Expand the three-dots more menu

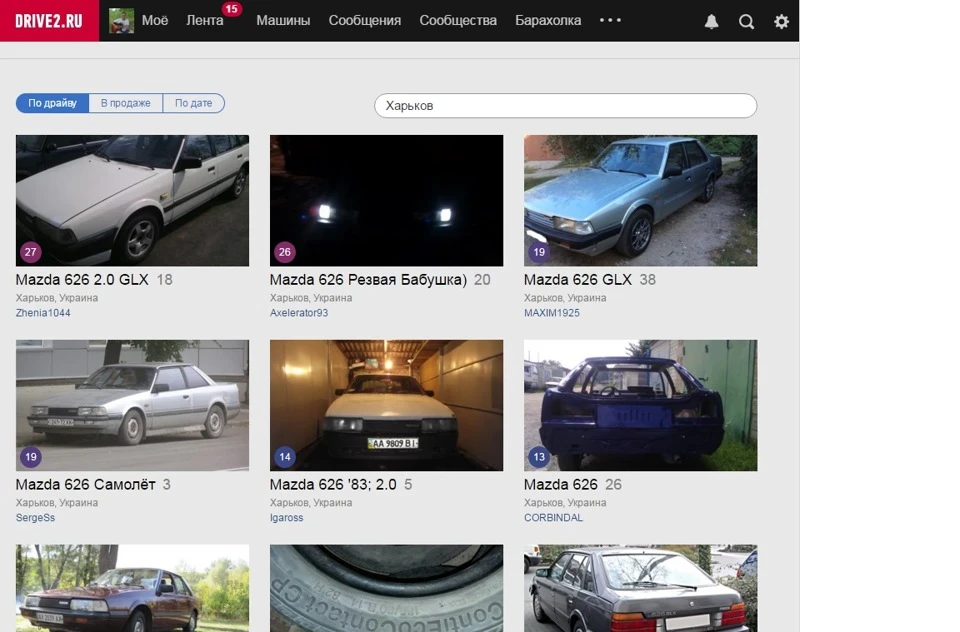coord(610,20)
